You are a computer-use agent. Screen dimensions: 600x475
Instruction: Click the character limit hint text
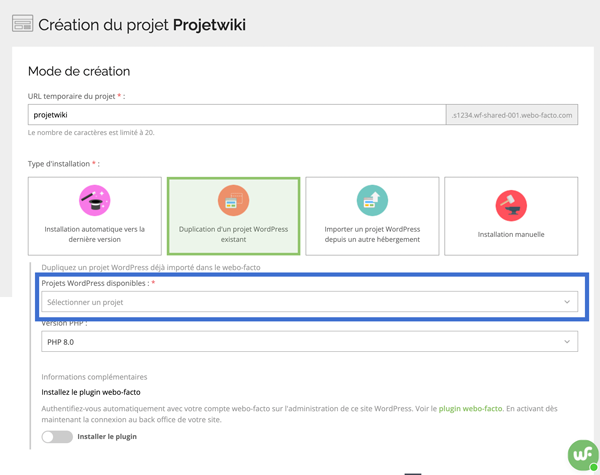(x=91, y=133)
